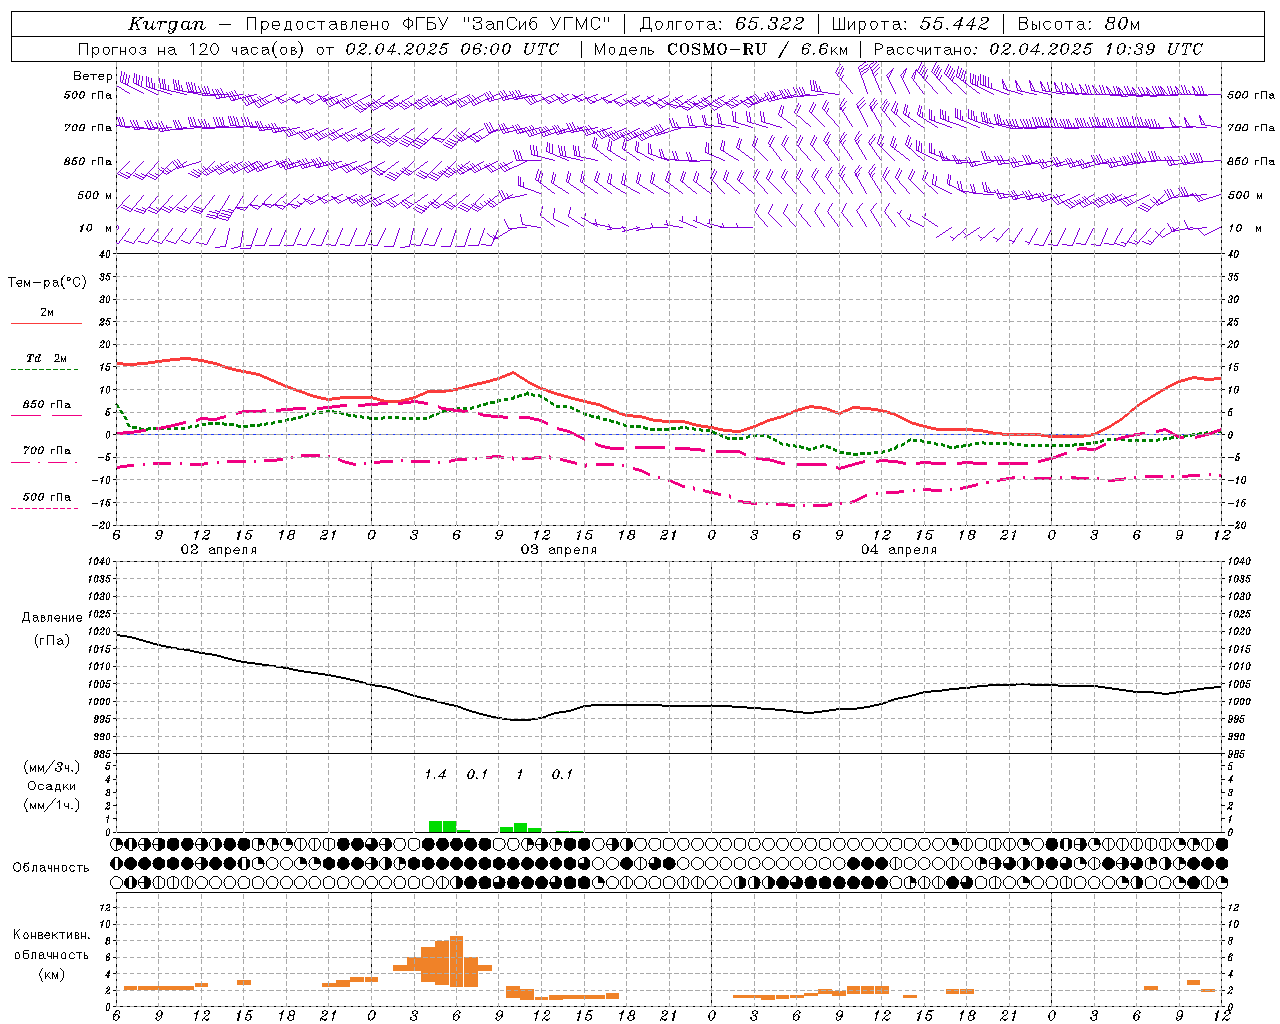Click the "Конвективн." convective cloud label
This screenshot has height=1024, width=1280.
52,935
